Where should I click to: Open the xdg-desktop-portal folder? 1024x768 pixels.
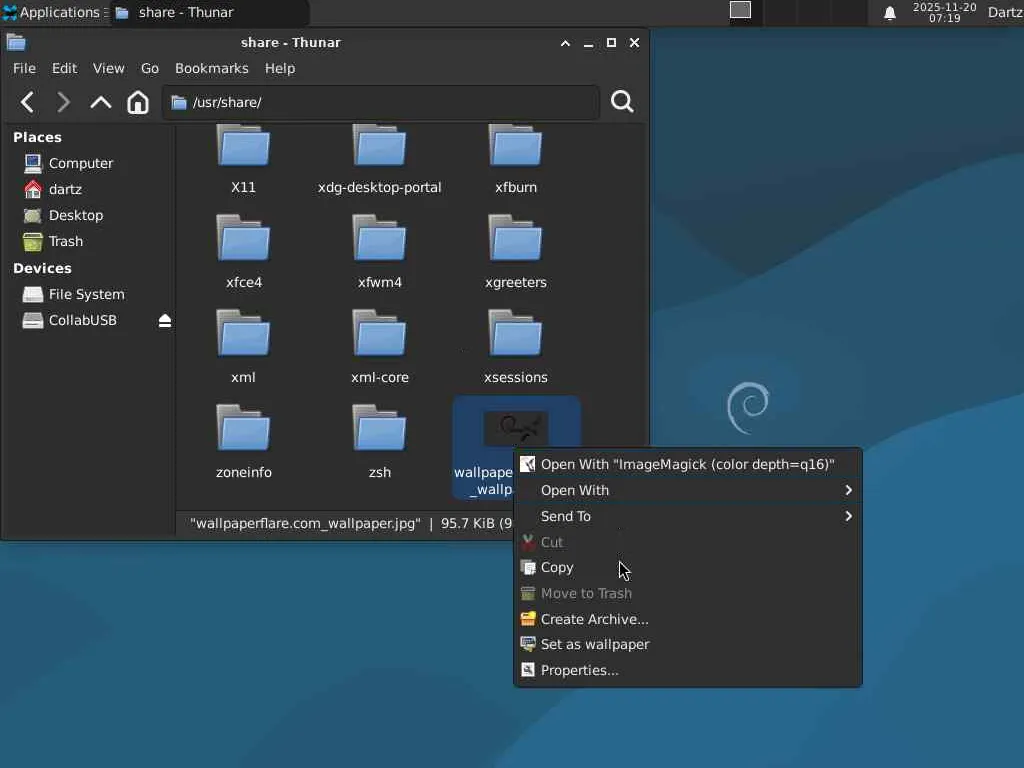tap(379, 160)
